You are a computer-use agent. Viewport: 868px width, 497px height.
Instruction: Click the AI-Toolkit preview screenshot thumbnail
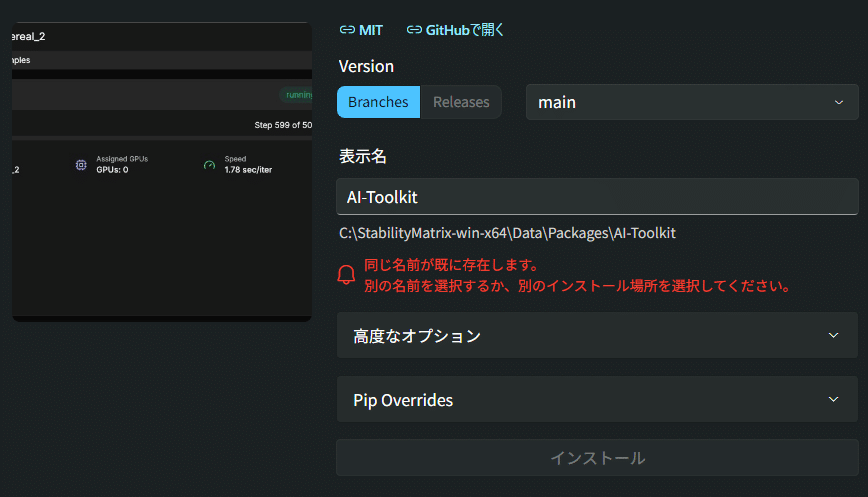(x=162, y=172)
